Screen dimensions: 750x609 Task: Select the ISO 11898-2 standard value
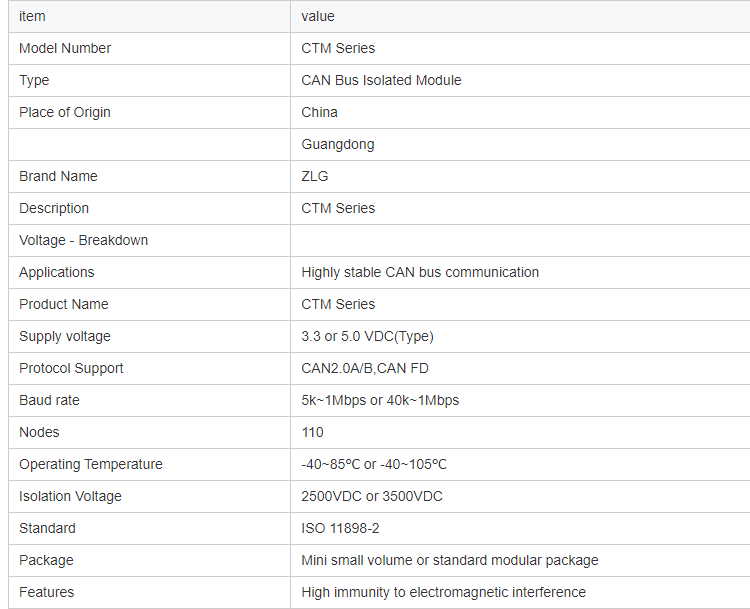point(340,528)
